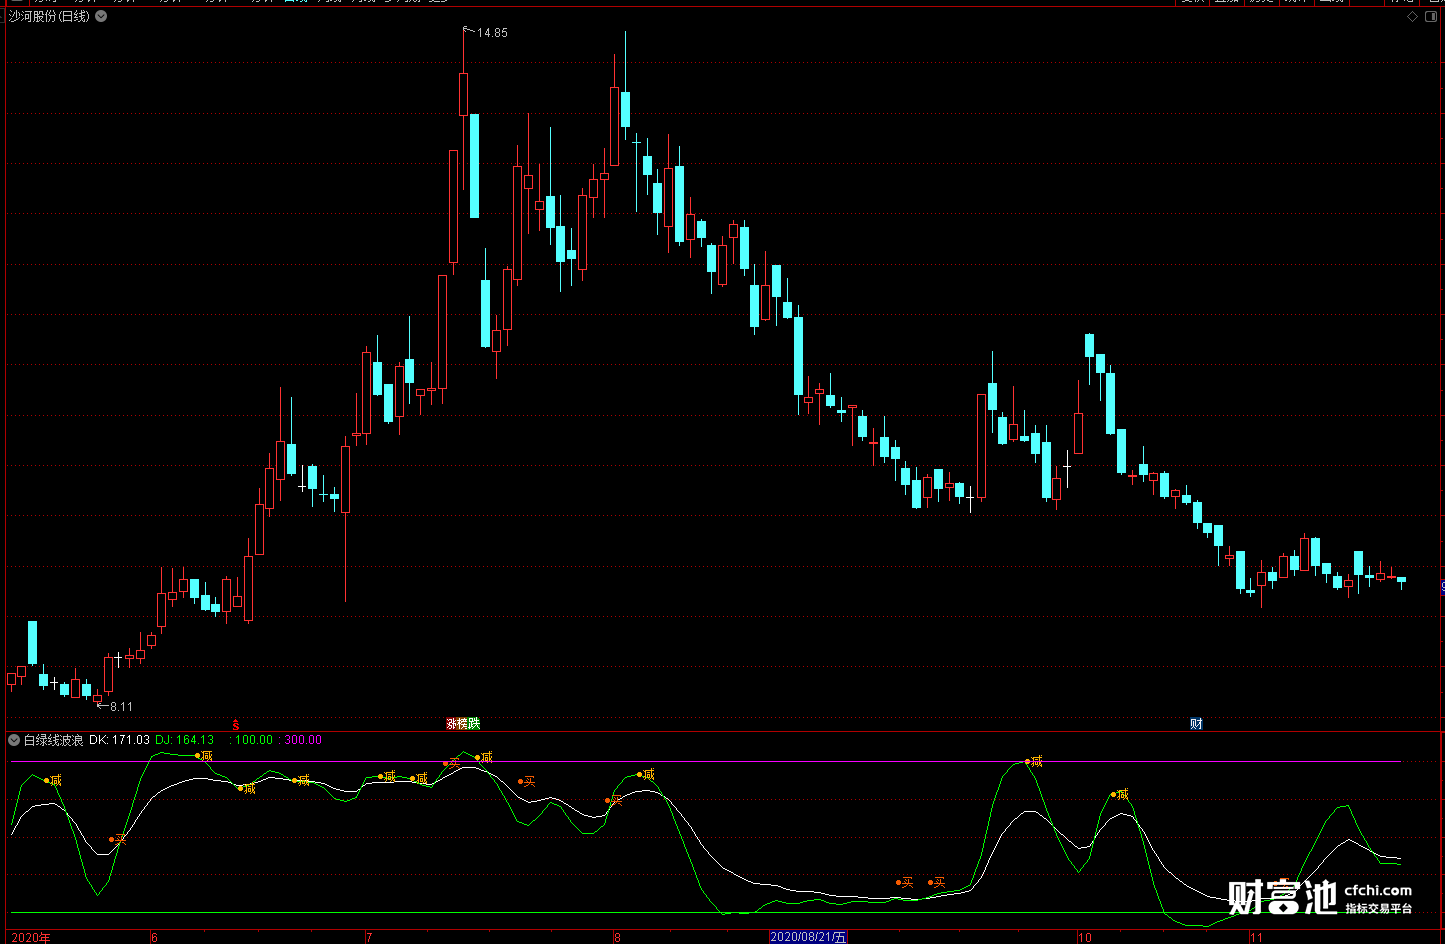Click the month 11 time-axis label
The image size is (1445, 944).
coord(1257,937)
